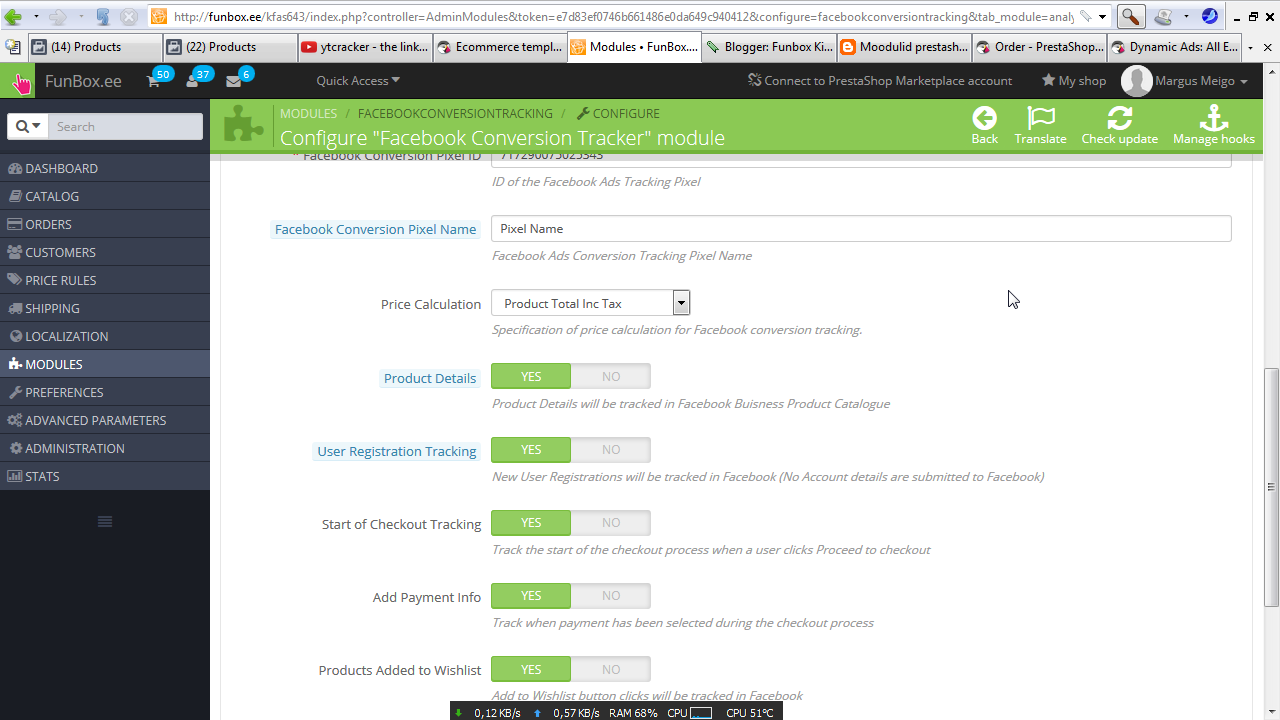
Task: Click the Shipping truck icon in sidebar
Action: pos(15,308)
